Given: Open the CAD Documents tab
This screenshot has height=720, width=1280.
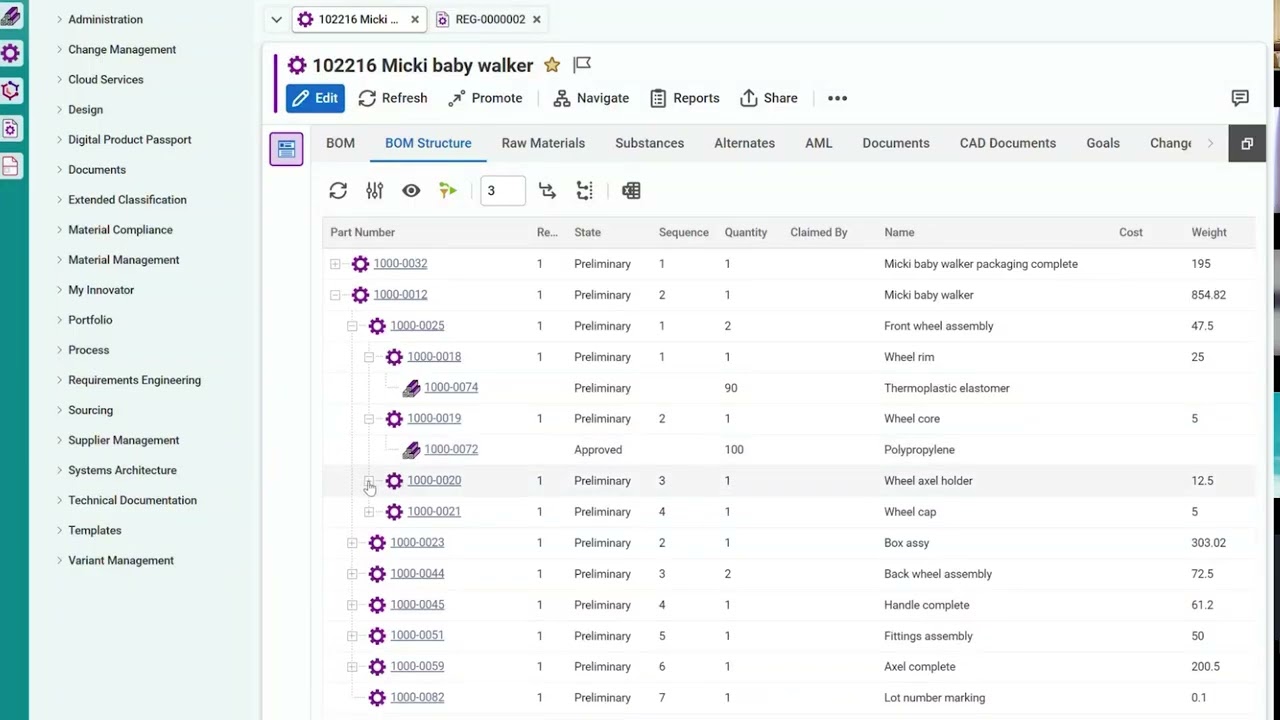Looking at the screenshot, I should (1008, 143).
